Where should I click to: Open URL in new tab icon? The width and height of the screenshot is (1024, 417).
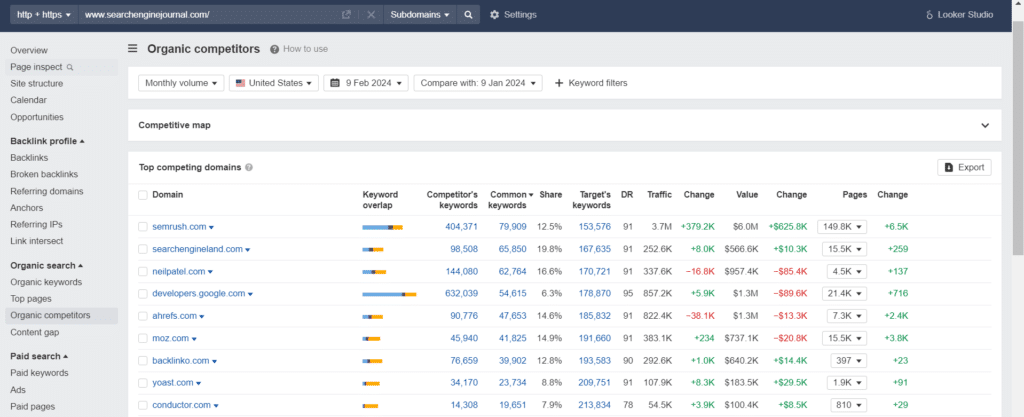347,14
